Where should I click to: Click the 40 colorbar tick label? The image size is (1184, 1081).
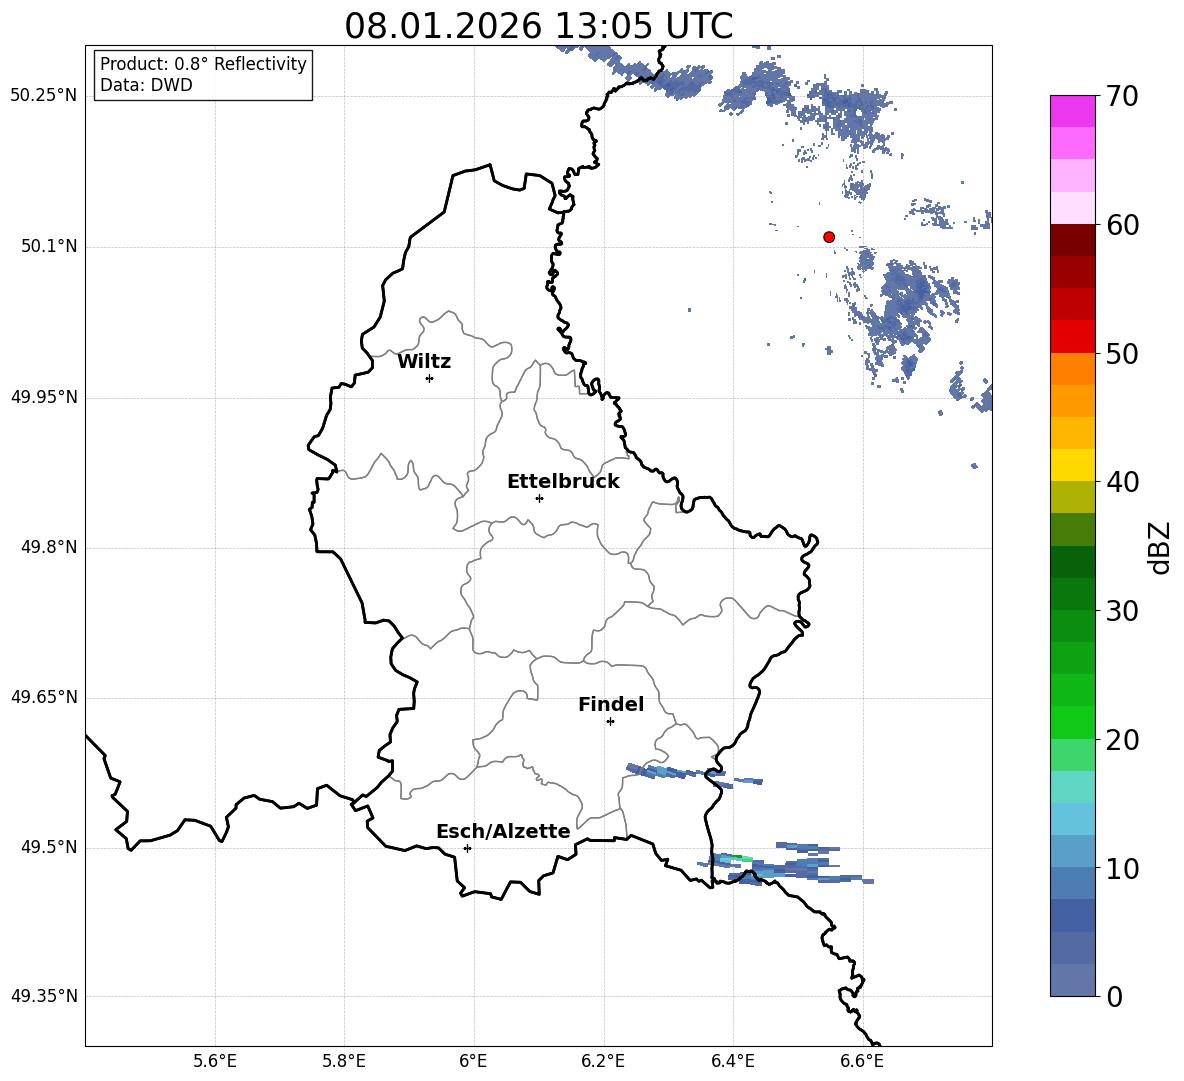[1122, 482]
